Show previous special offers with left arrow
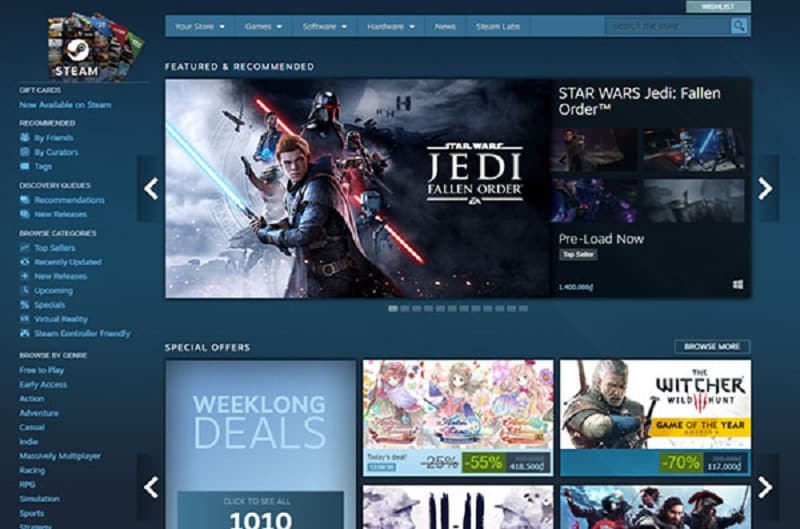Screen dimensions: 800x529 151,487
